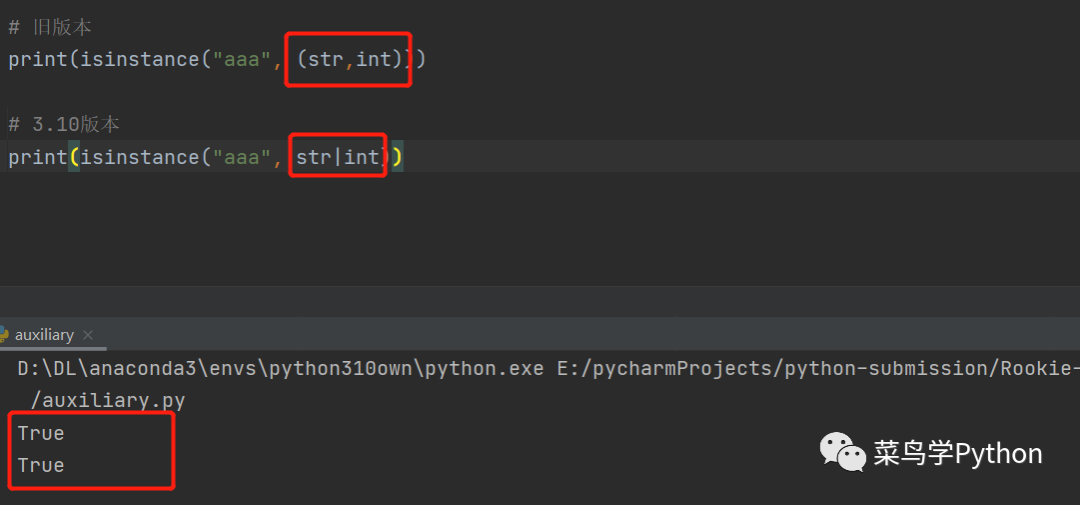Click the empty editor area below the code
The image size is (1080, 505).
[x=540, y=230]
